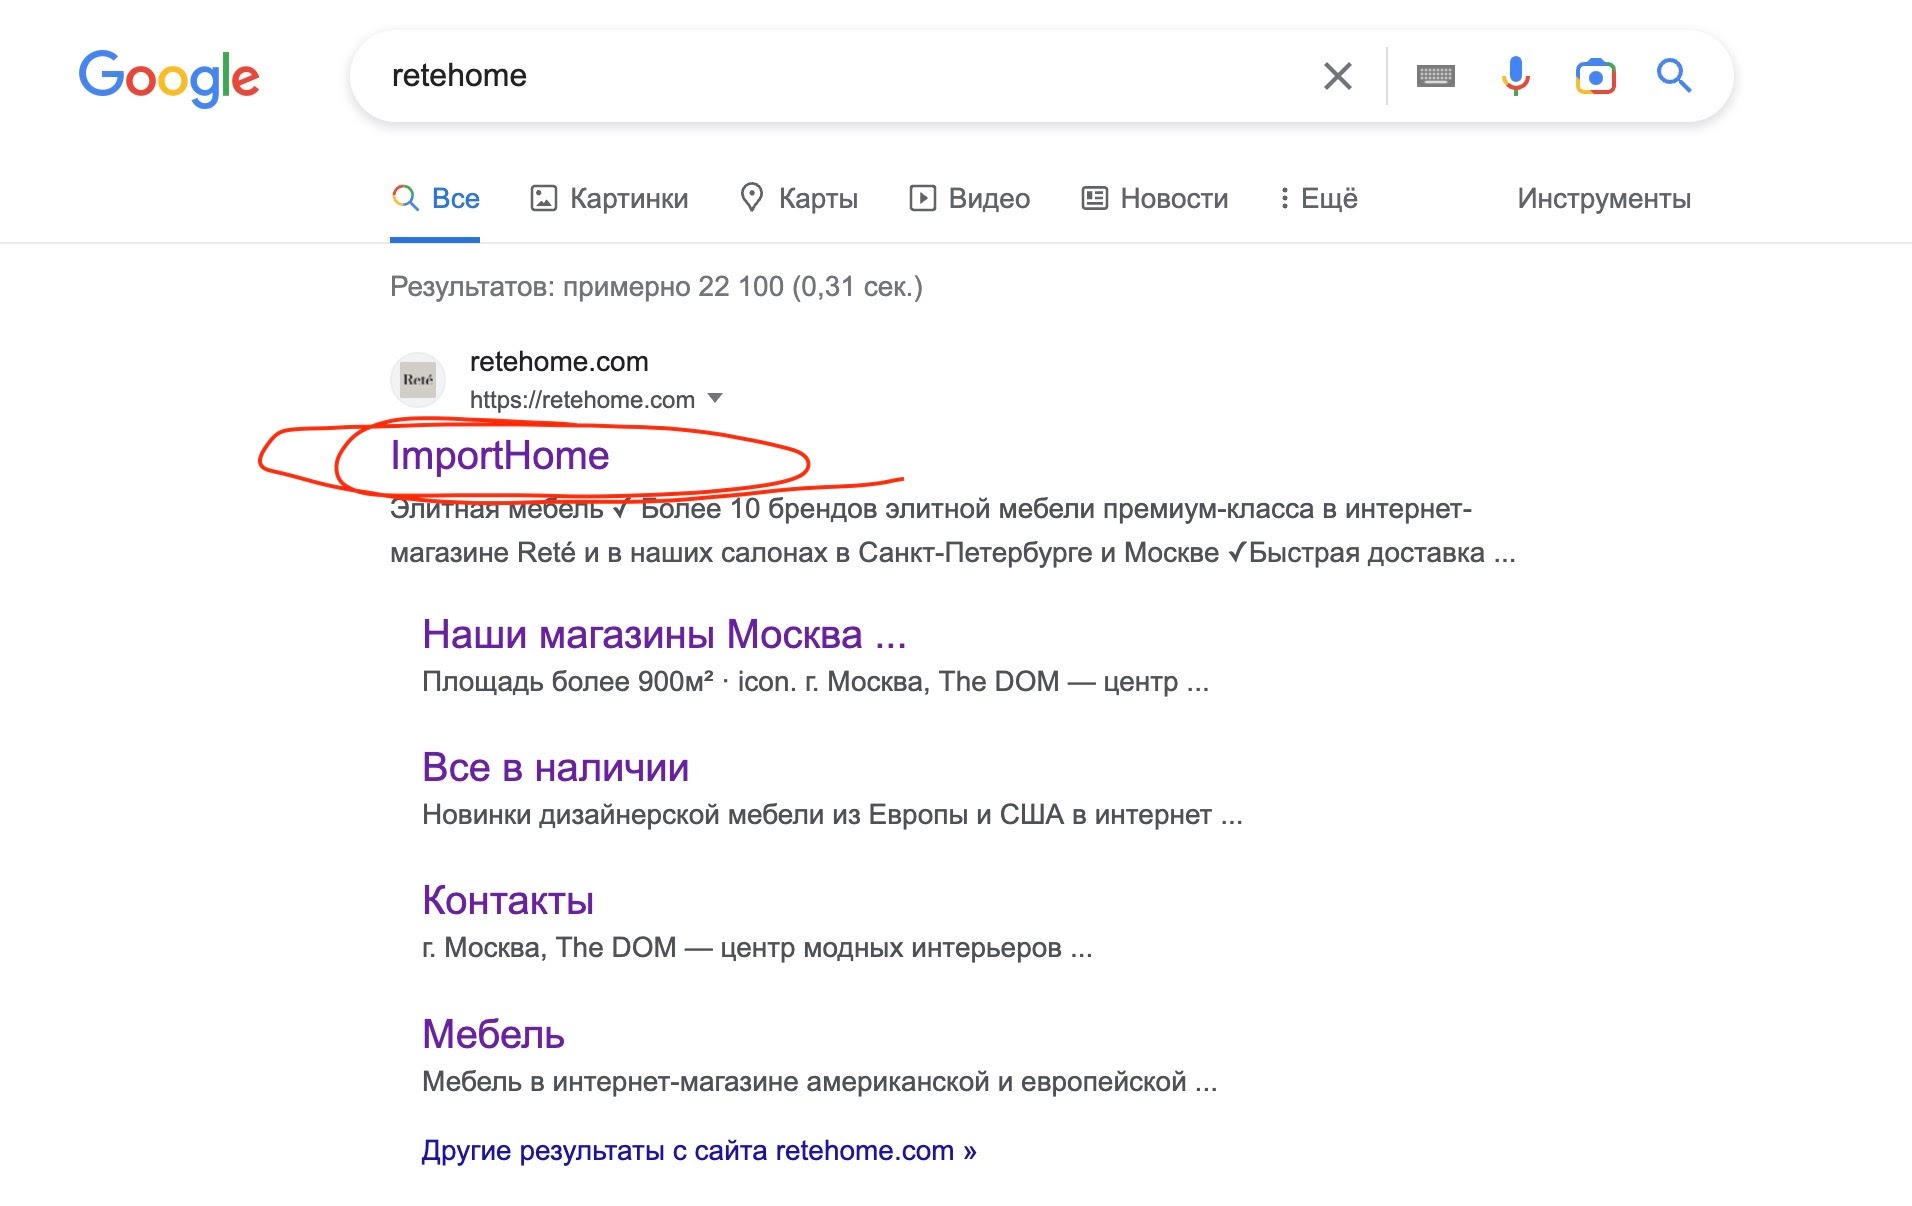Screen dimensions: 1912x1206
Task: Click the Результатов: примерно 22 100 text
Action: [x=656, y=287]
